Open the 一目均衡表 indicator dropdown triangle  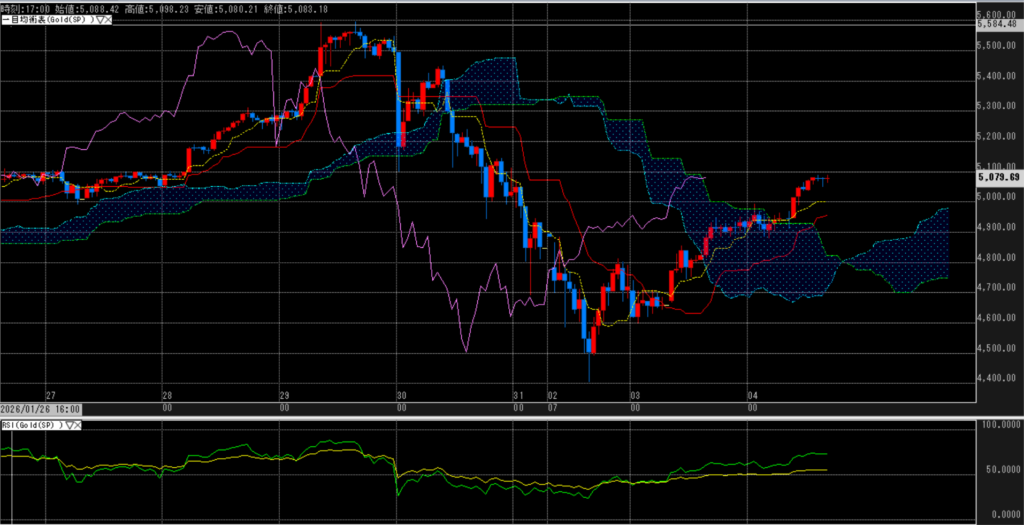coord(99,20)
